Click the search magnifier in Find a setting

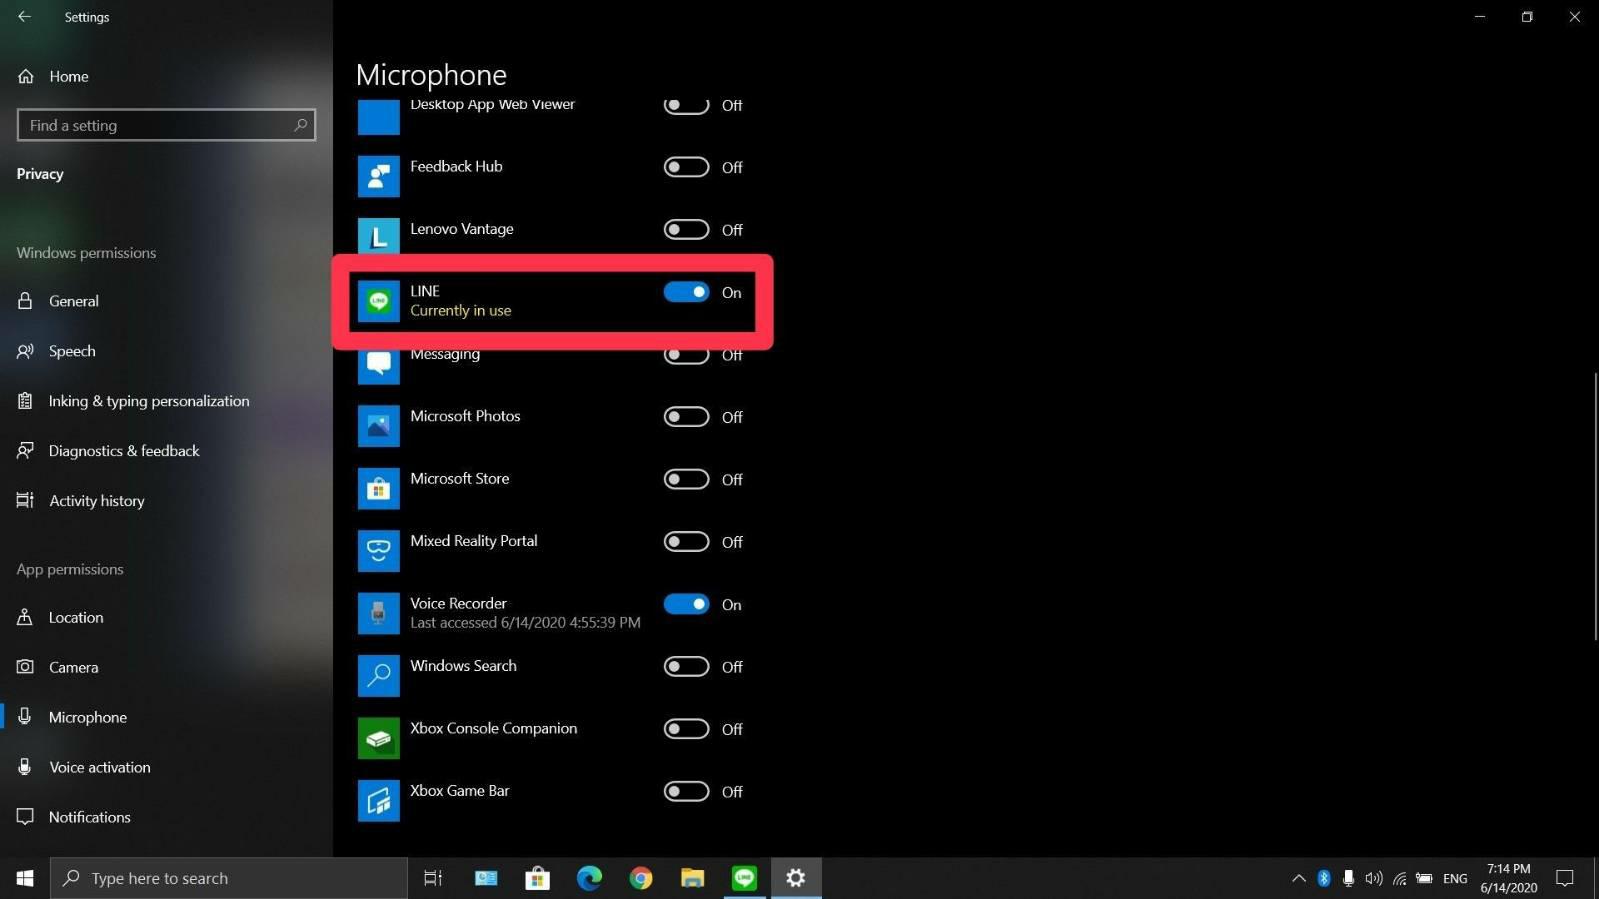point(300,125)
